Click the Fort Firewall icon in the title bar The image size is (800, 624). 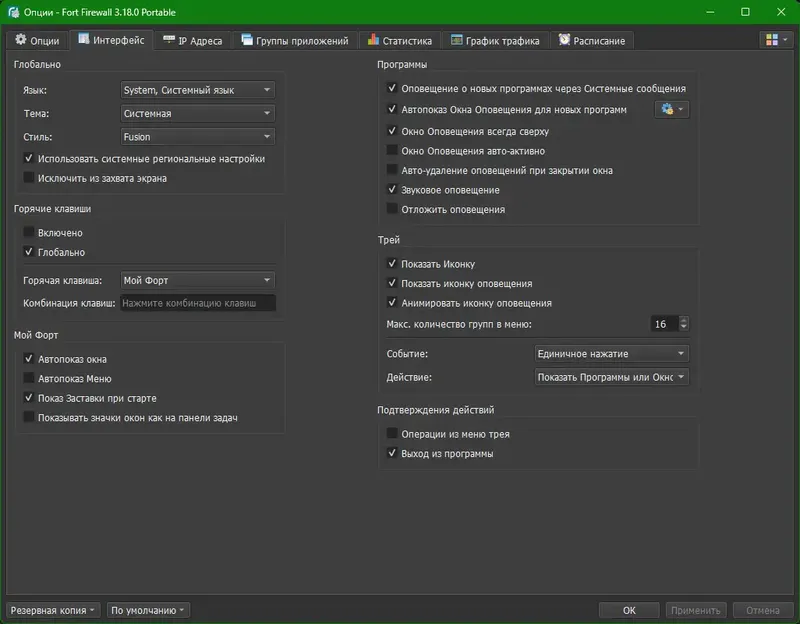pos(12,12)
